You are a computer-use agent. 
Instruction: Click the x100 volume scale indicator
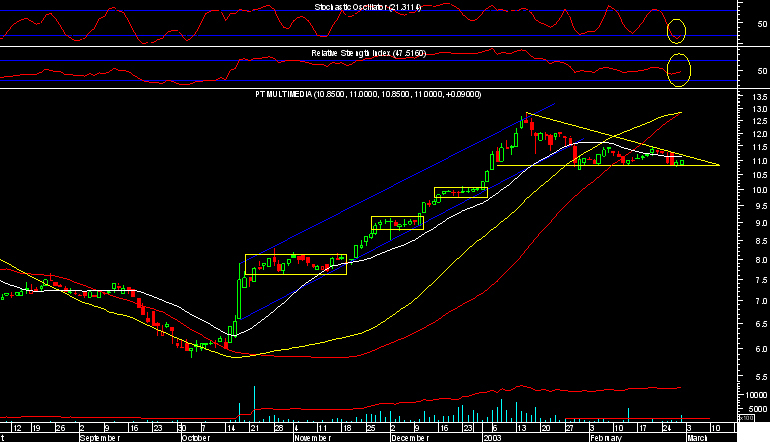click(747, 417)
